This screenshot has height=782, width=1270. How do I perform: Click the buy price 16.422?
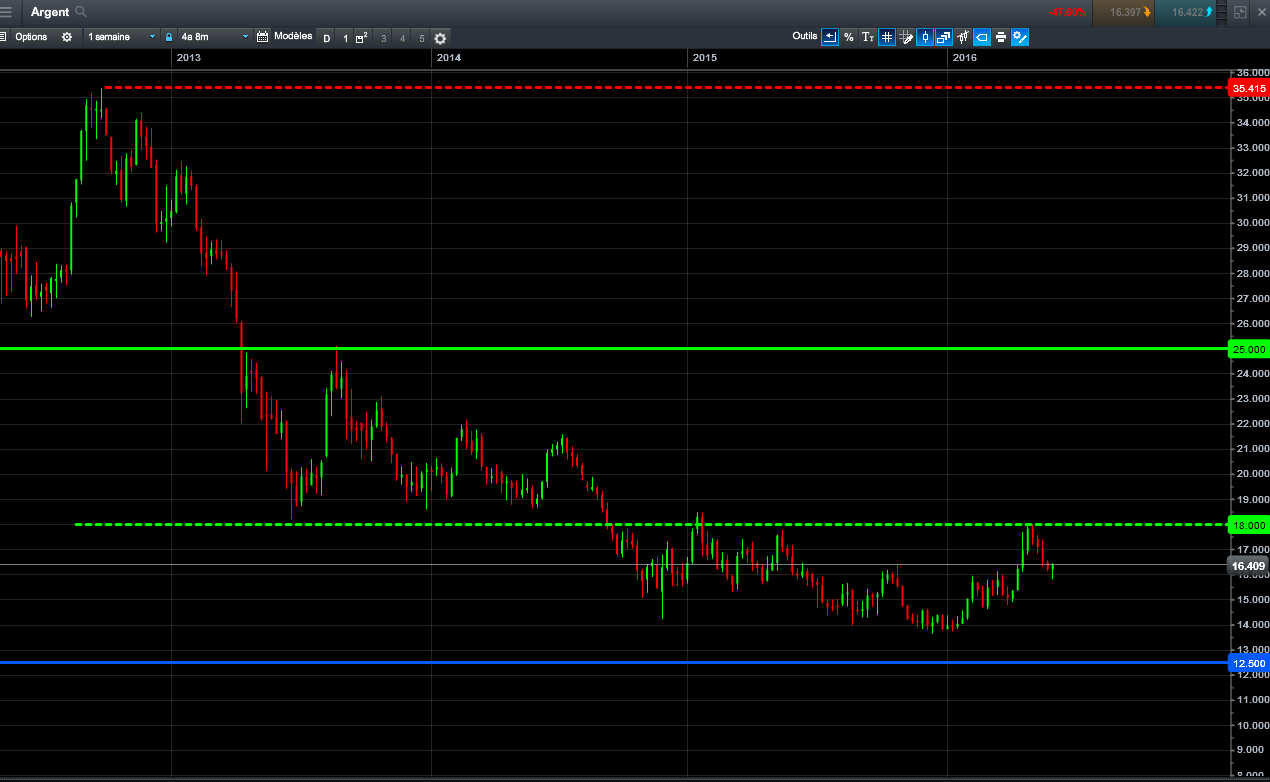click(1187, 12)
